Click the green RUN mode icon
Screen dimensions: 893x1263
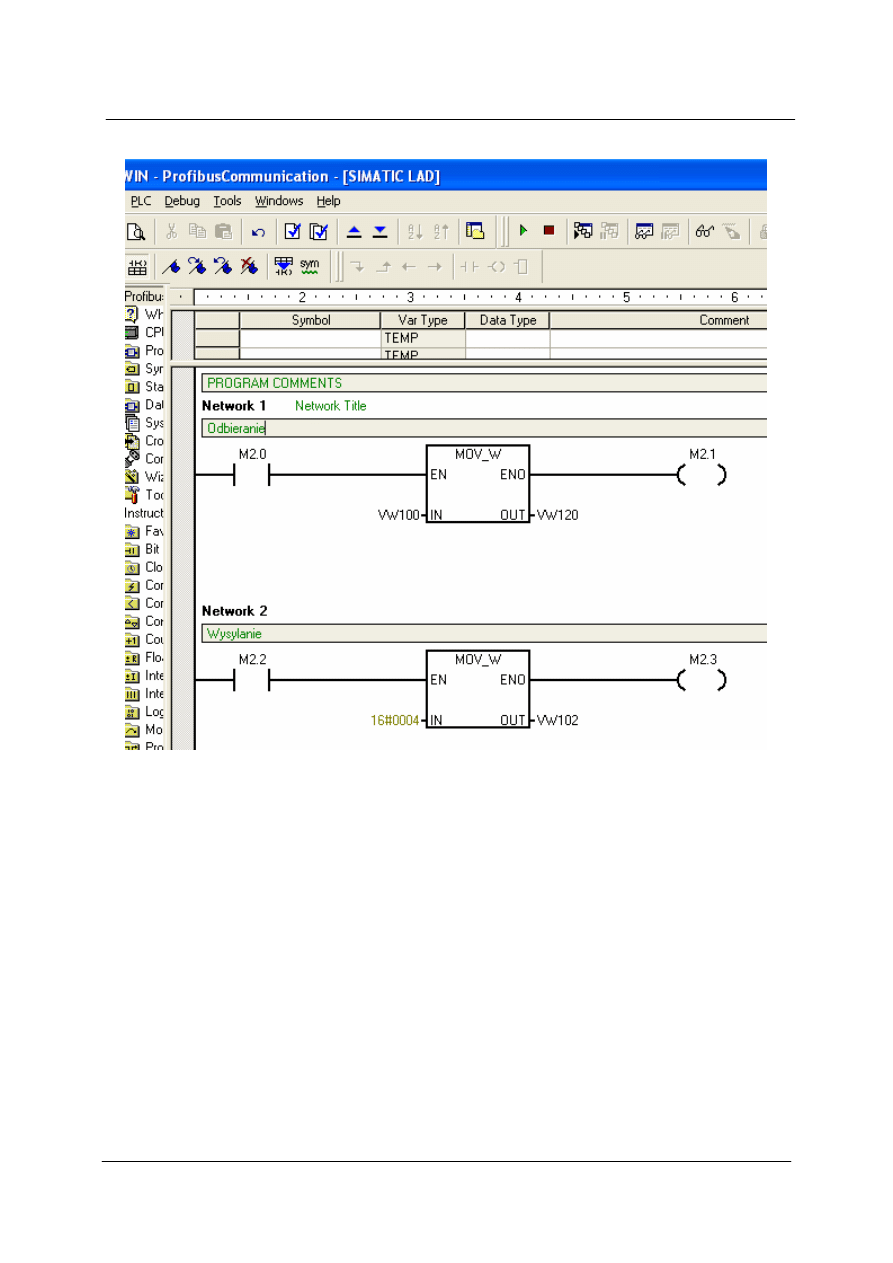tap(523, 232)
